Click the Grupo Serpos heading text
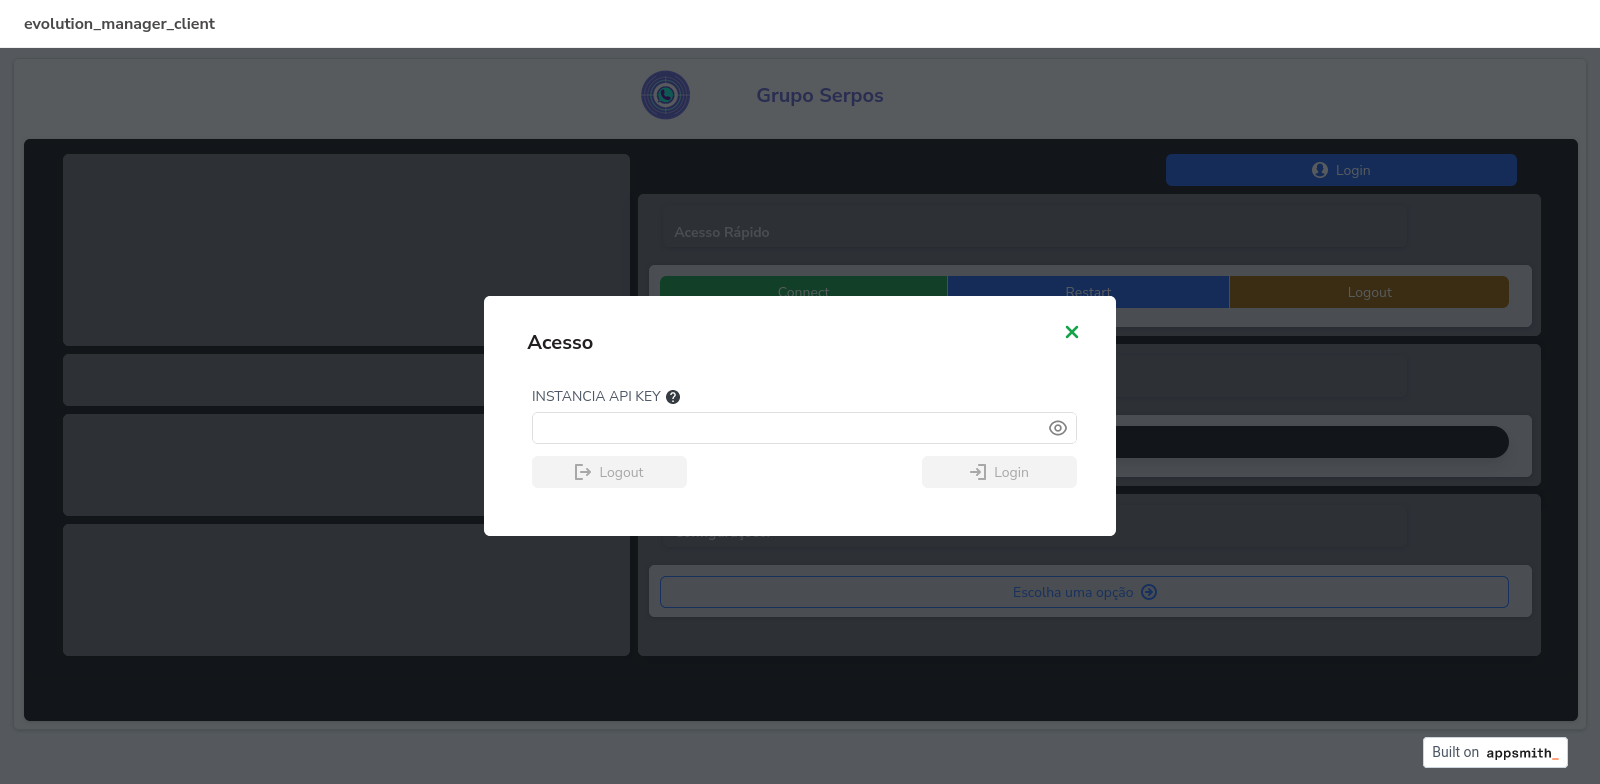The width and height of the screenshot is (1600, 784). point(819,95)
